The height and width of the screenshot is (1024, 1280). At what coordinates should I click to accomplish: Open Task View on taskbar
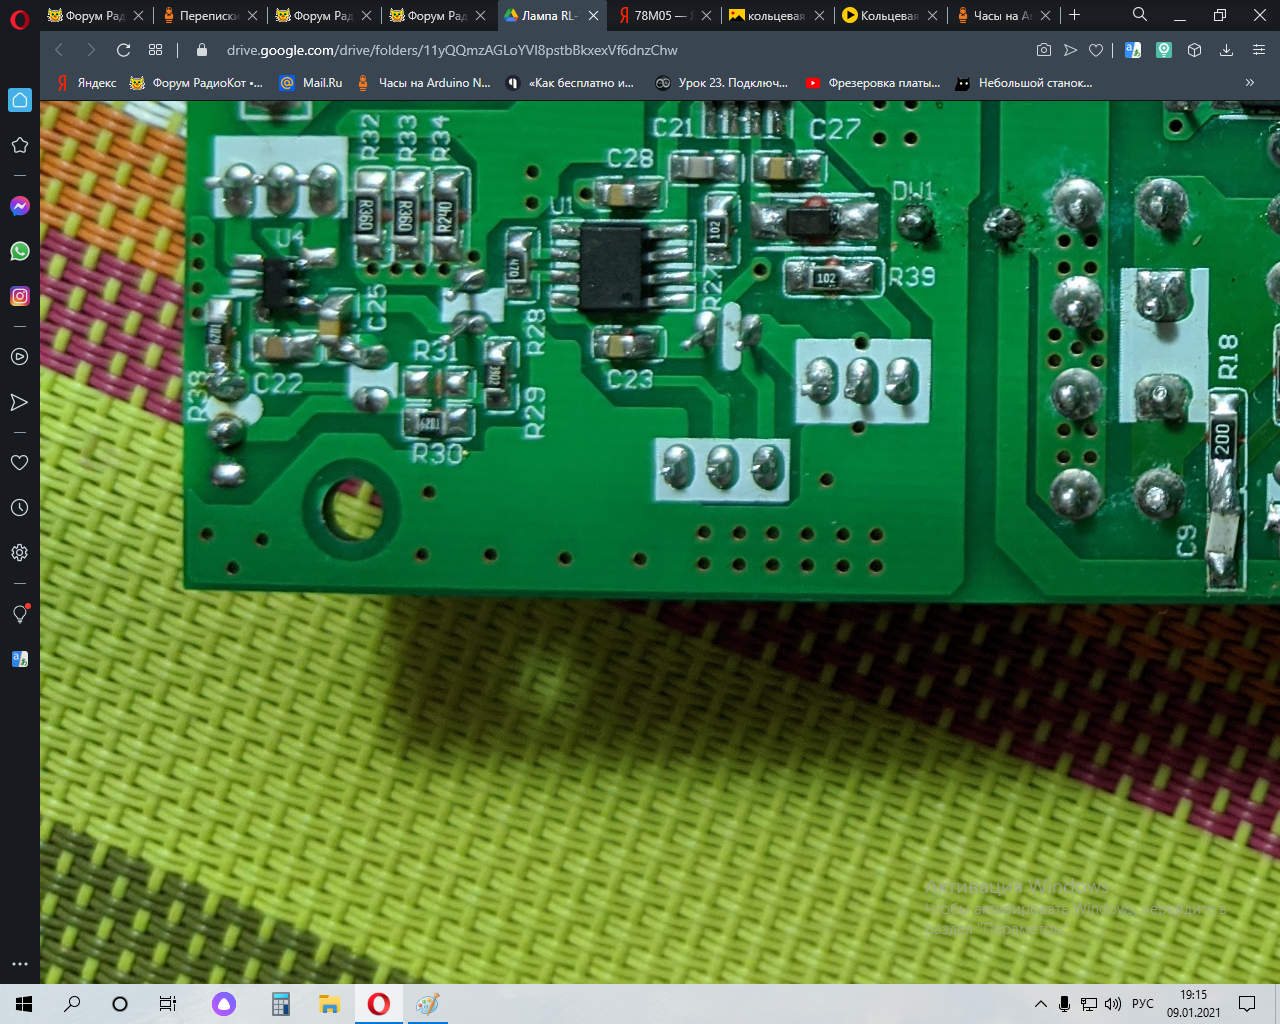pos(168,1004)
